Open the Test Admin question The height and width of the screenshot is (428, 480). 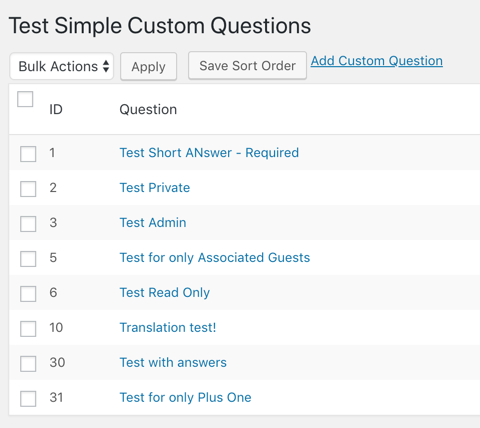coord(153,223)
